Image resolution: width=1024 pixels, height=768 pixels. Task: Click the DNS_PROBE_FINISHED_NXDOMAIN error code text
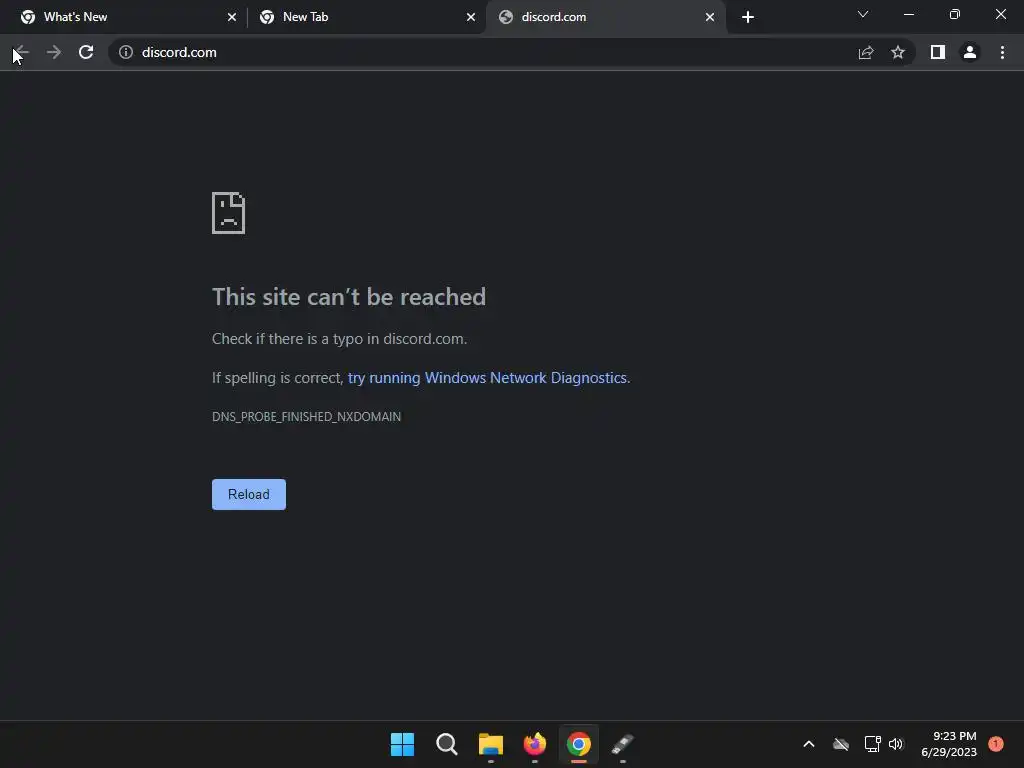pos(306,417)
